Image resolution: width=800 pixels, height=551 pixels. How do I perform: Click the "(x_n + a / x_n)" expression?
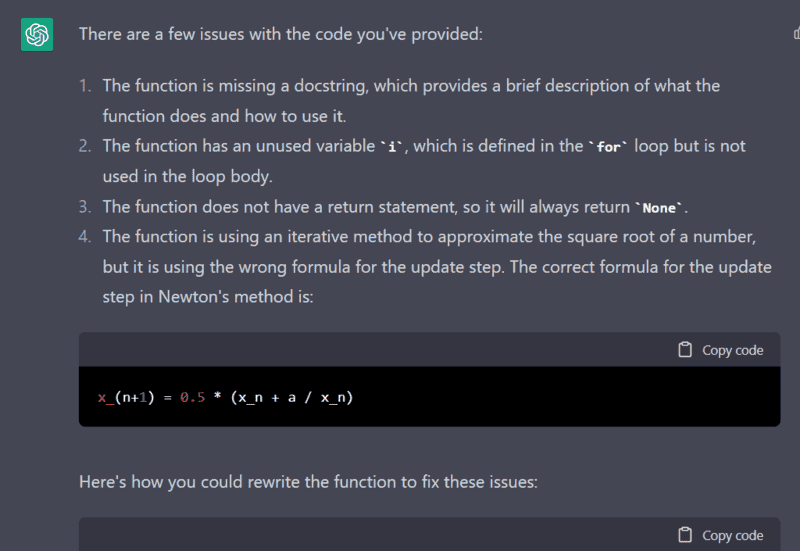(x=292, y=397)
